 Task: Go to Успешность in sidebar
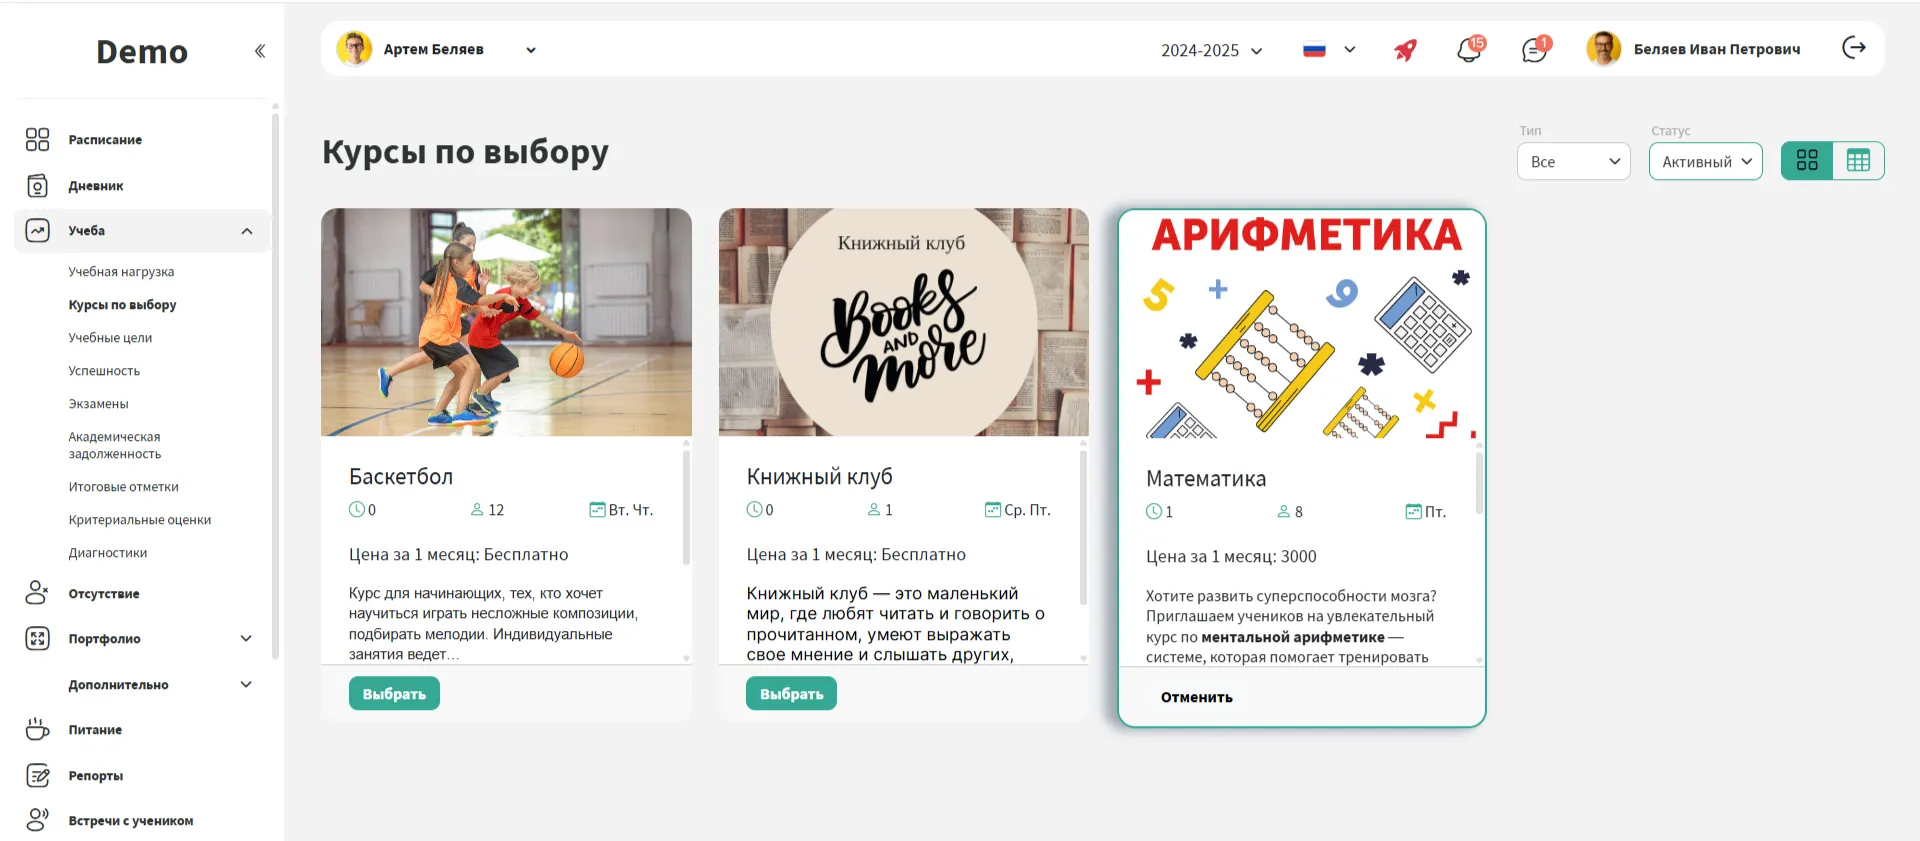pyautogui.click(x=104, y=371)
